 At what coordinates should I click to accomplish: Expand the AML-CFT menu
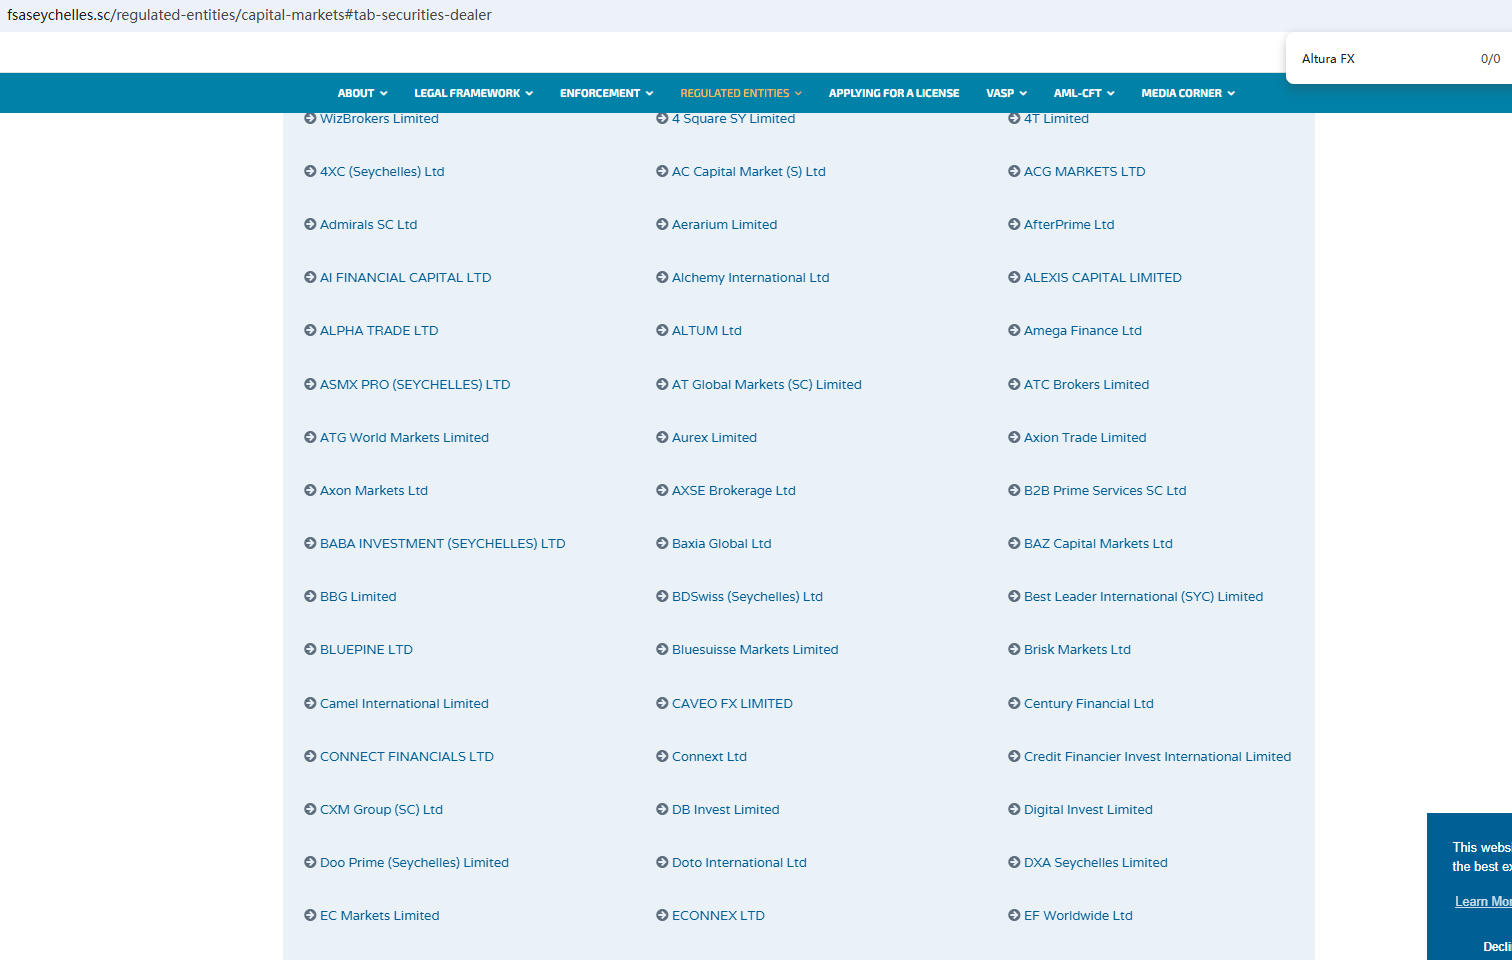coord(1084,93)
